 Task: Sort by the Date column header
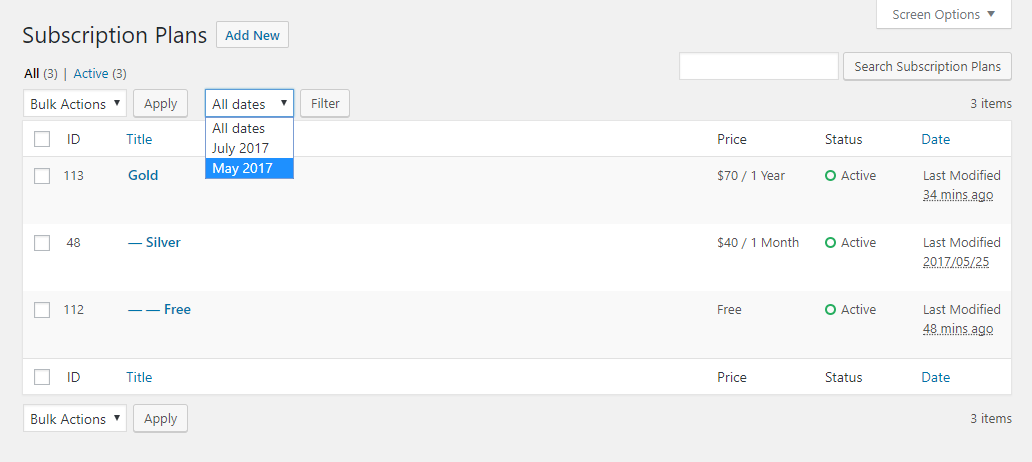(935, 139)
